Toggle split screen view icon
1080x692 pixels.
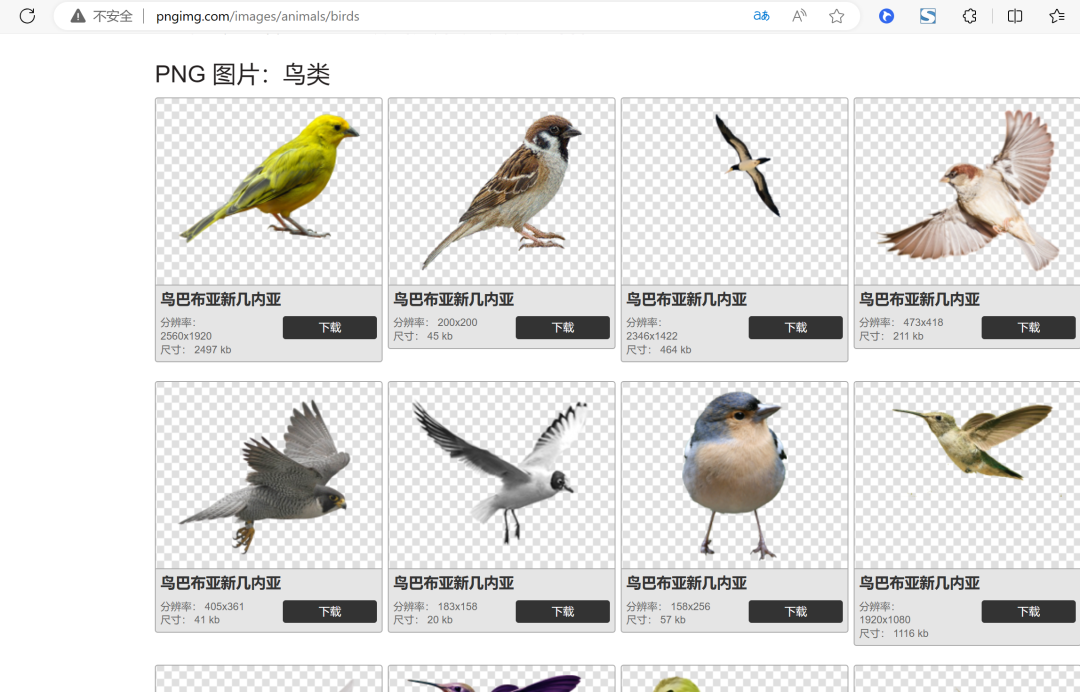pos(1015,16)
